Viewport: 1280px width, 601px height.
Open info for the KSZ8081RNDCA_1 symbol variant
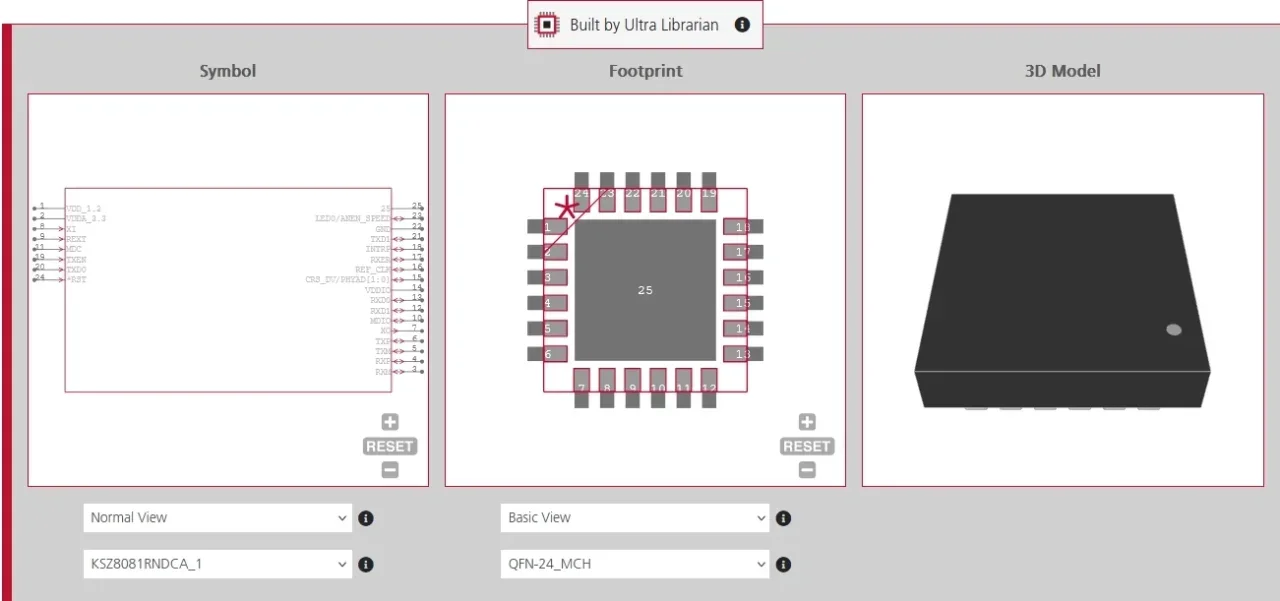click(x=365, y=564)
